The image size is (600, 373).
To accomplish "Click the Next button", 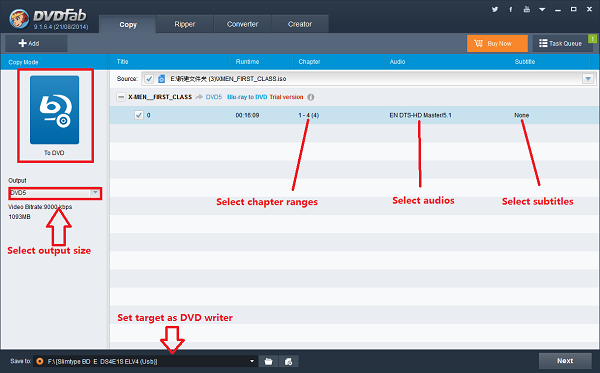I will 565,361.
